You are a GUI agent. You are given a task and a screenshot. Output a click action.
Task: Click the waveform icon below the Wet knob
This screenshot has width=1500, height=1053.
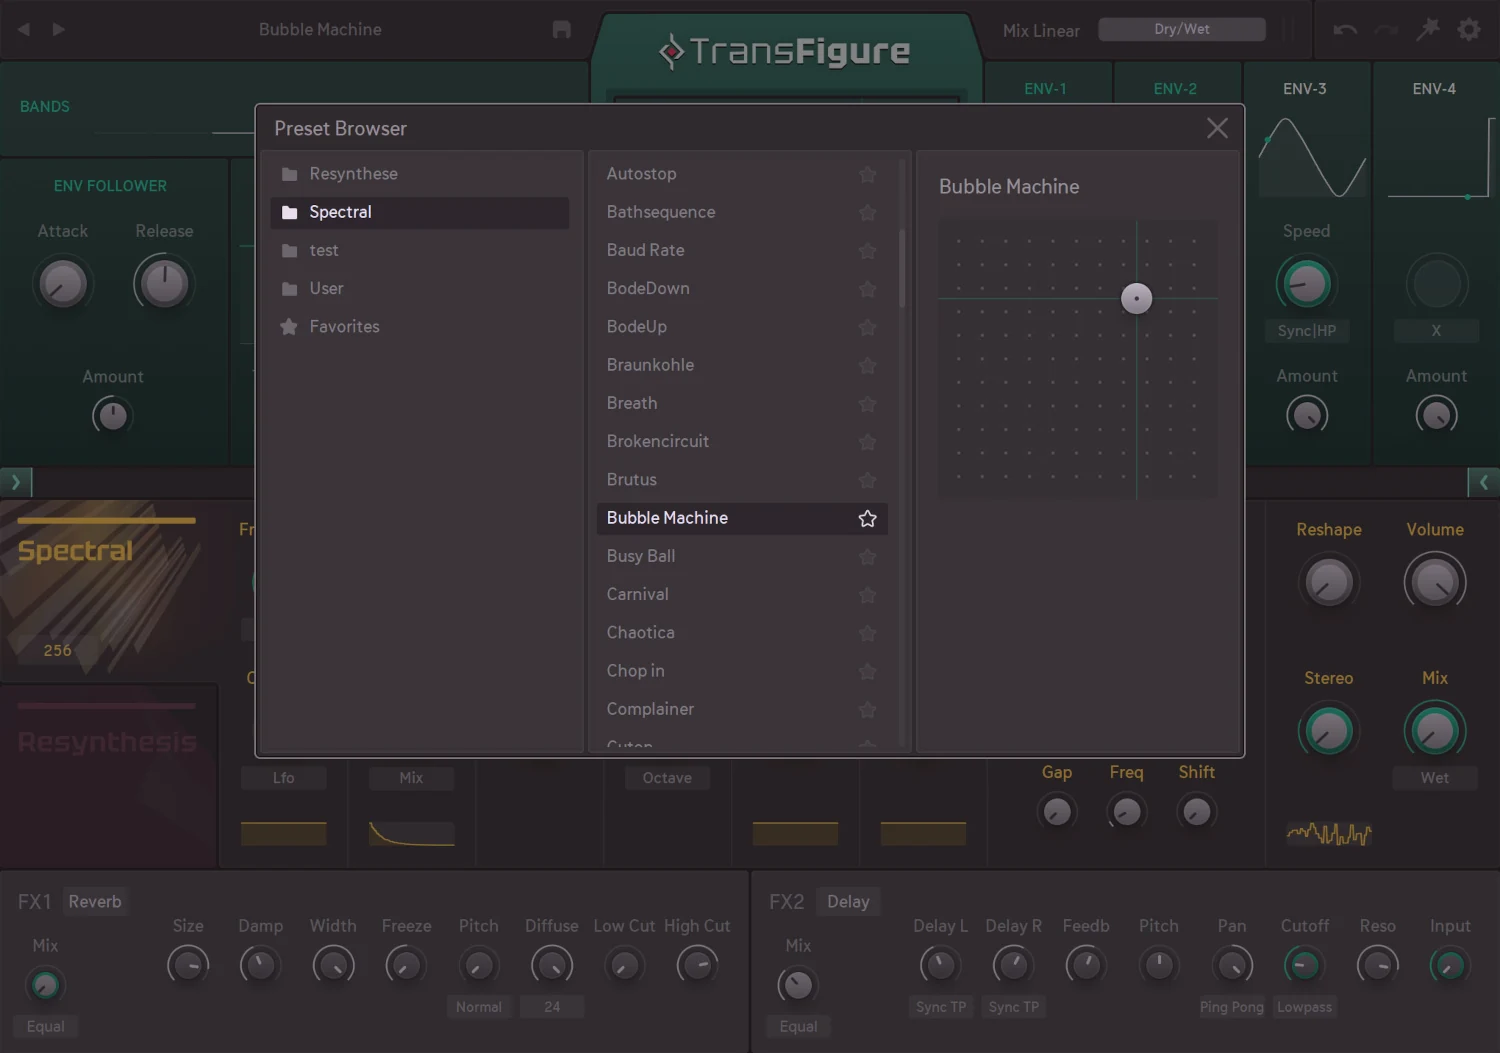pos(1328,835)
